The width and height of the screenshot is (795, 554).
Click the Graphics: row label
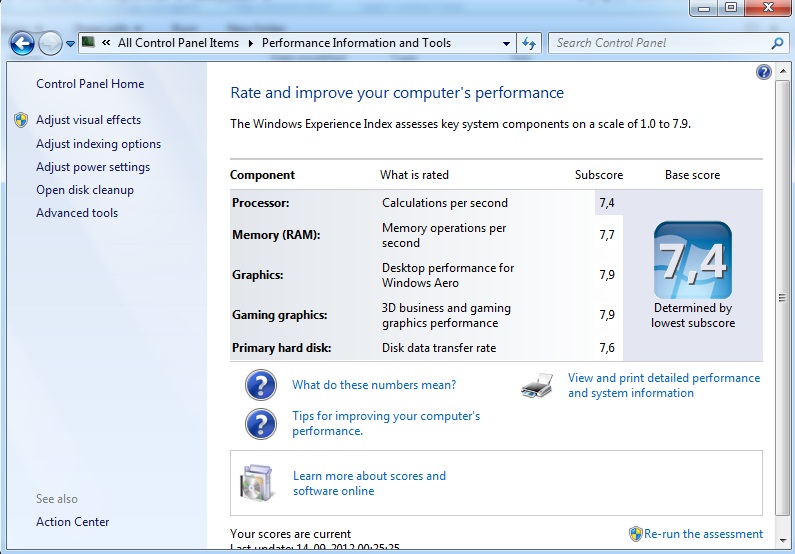[x=258, y=275]
